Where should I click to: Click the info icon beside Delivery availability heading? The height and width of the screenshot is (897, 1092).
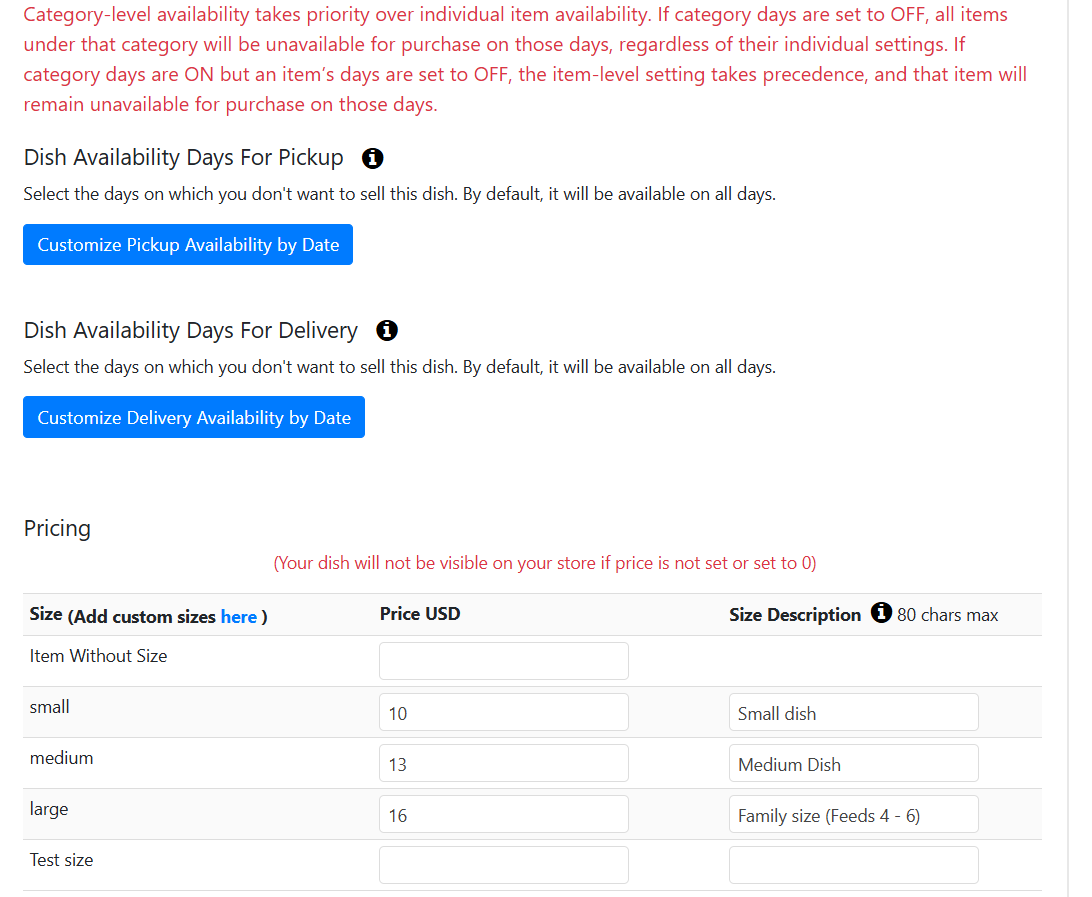(x=387, y=331)
